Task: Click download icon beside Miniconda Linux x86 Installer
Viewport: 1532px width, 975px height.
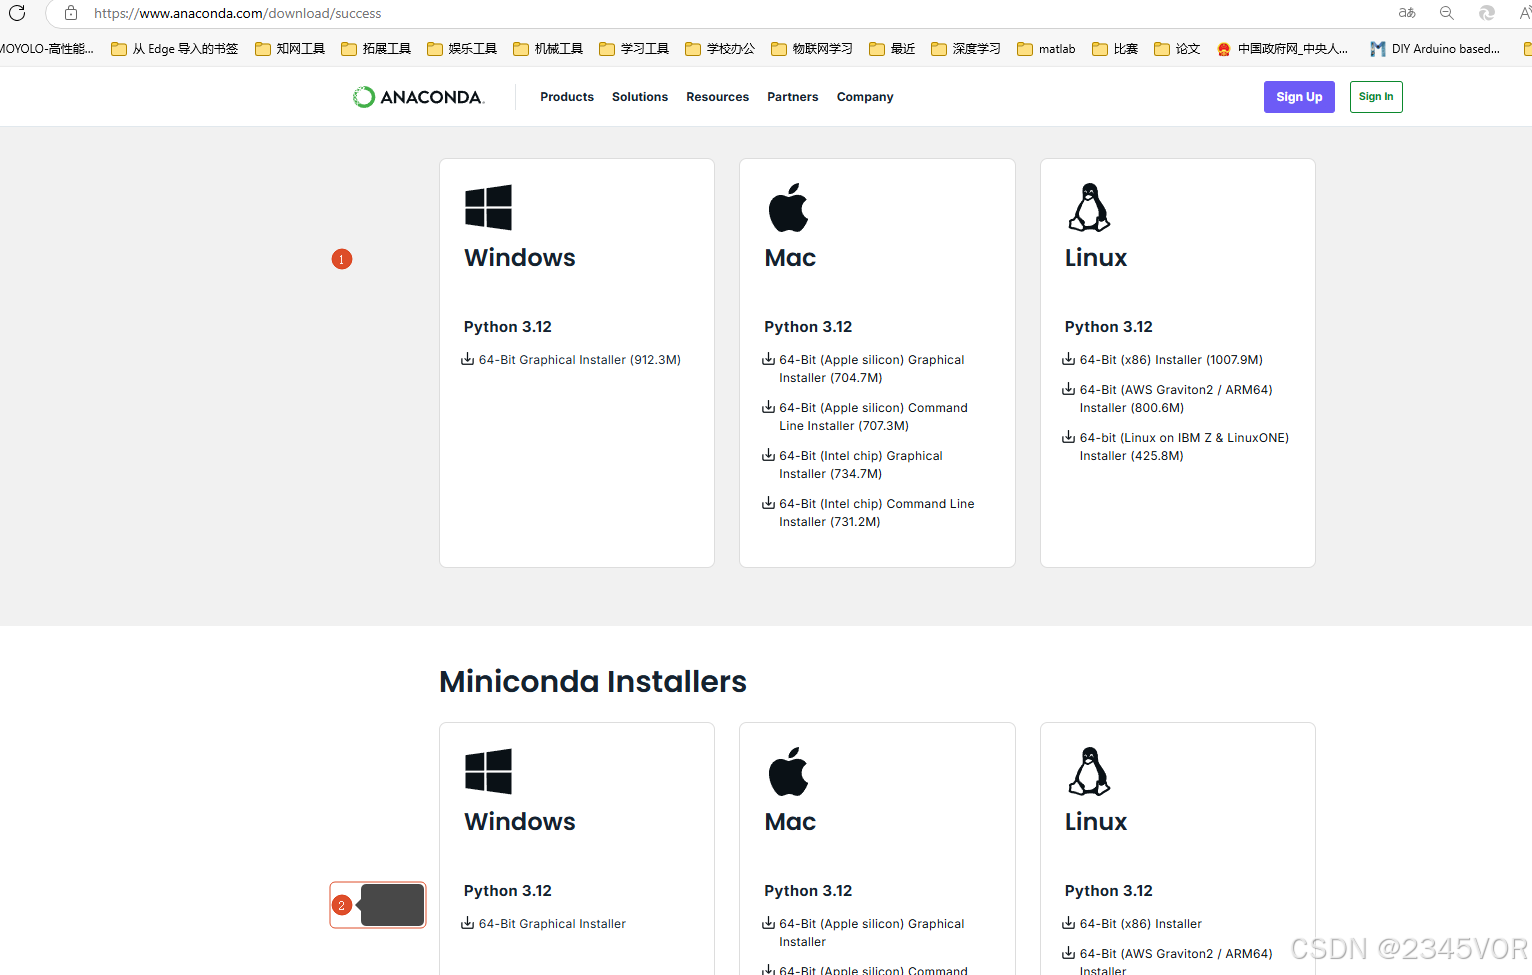Action: [x=1068, y=923]
